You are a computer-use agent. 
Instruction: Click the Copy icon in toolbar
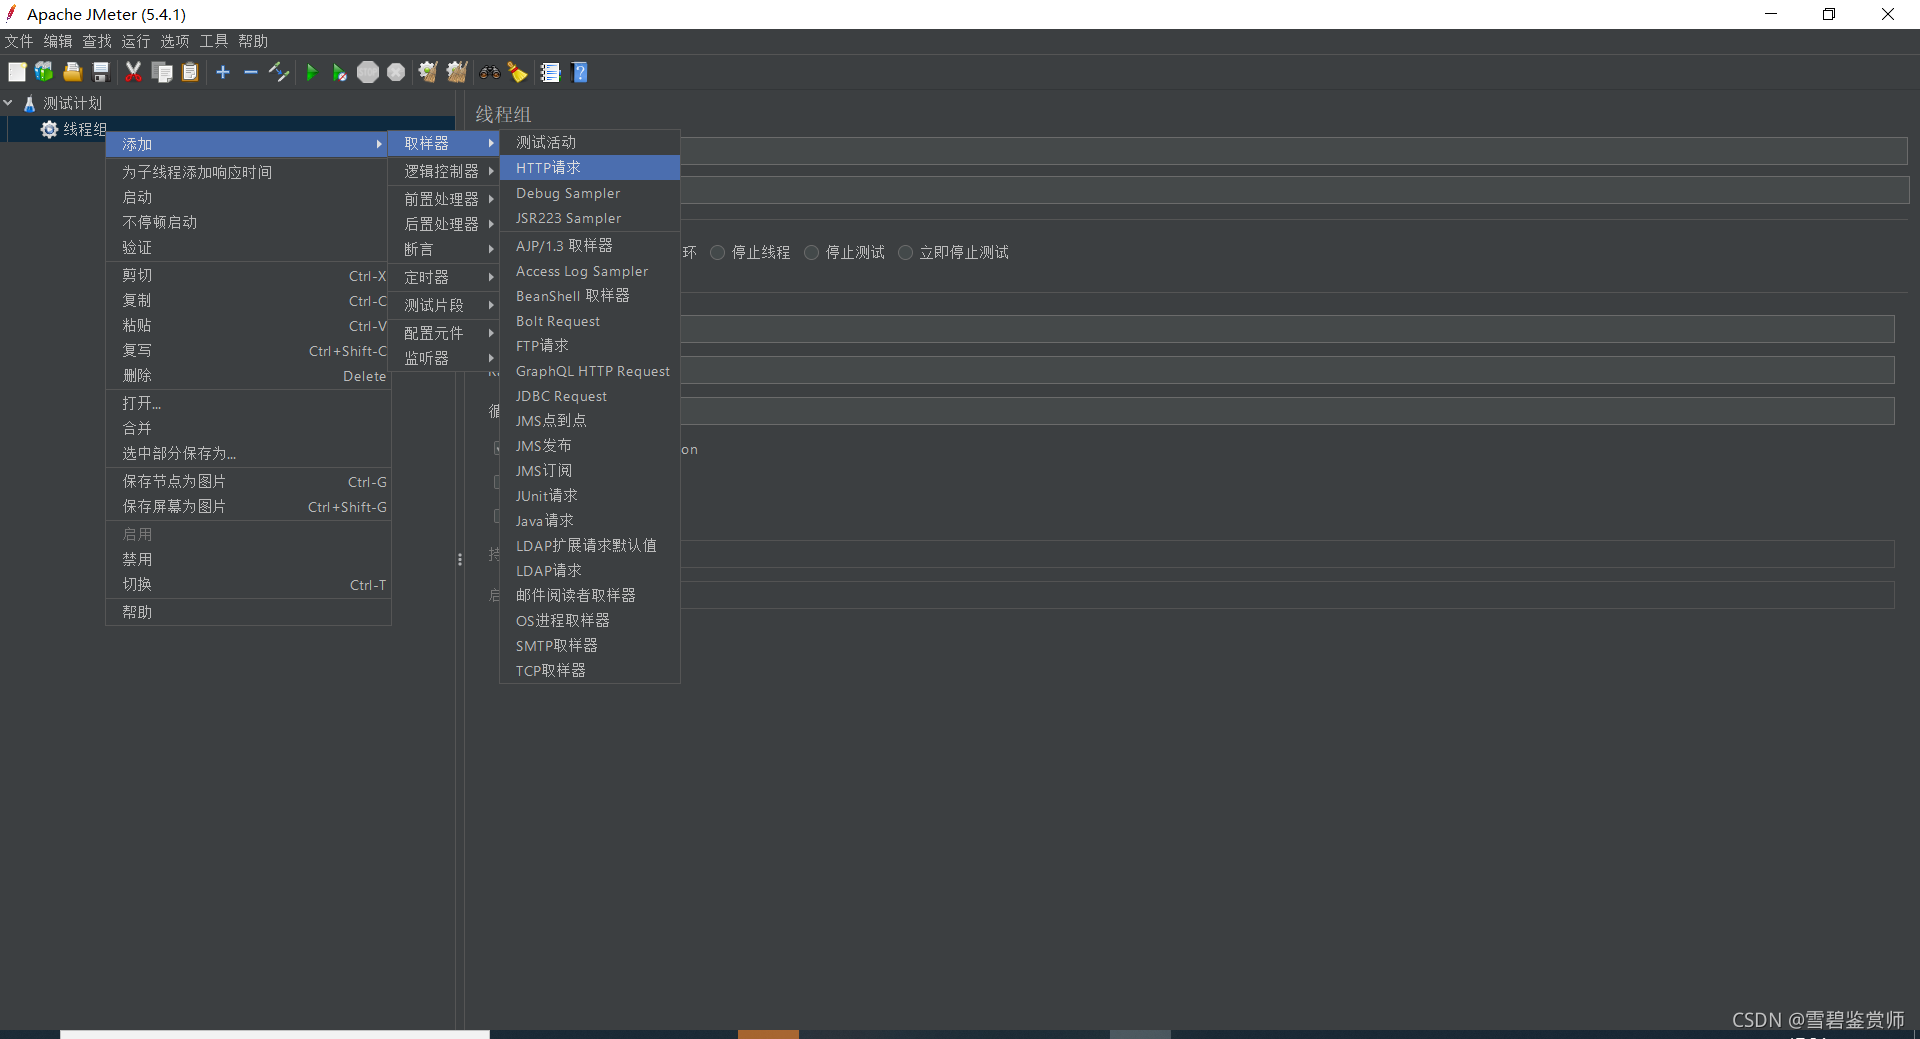pyautogui.click(x=162, y=72)
